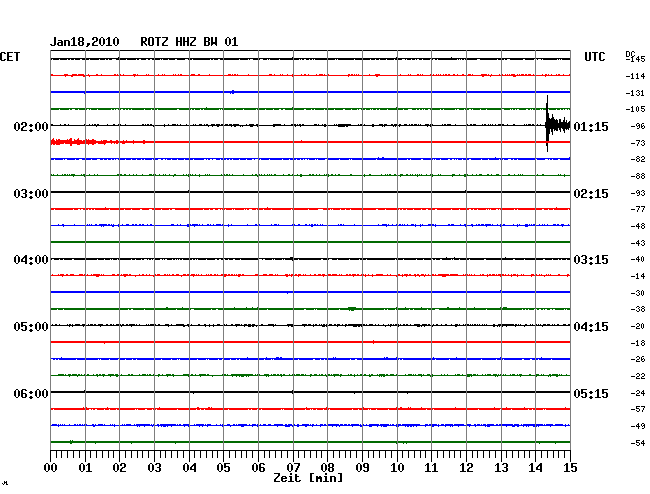Click the DC offset value -145
The image size is (650, 494).
pos(635,59)
